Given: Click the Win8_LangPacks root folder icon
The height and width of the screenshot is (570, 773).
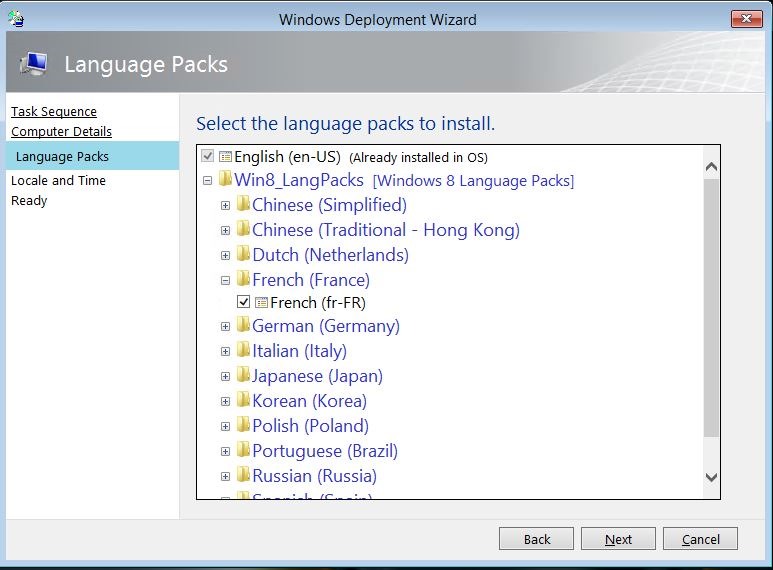Looking at the screenshot, I should click(x=225, y=178).
